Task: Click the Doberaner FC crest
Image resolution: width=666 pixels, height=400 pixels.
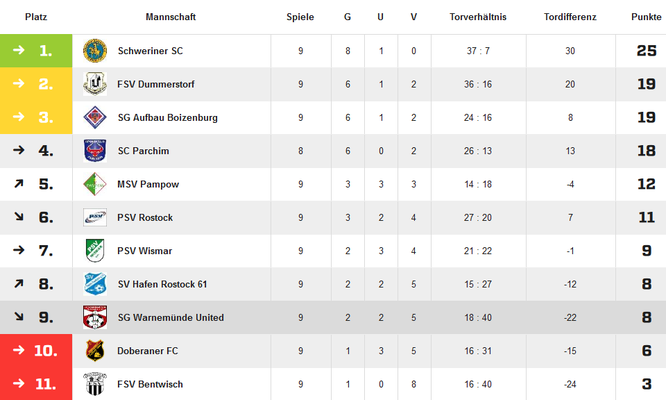Action: click(95, 351)
